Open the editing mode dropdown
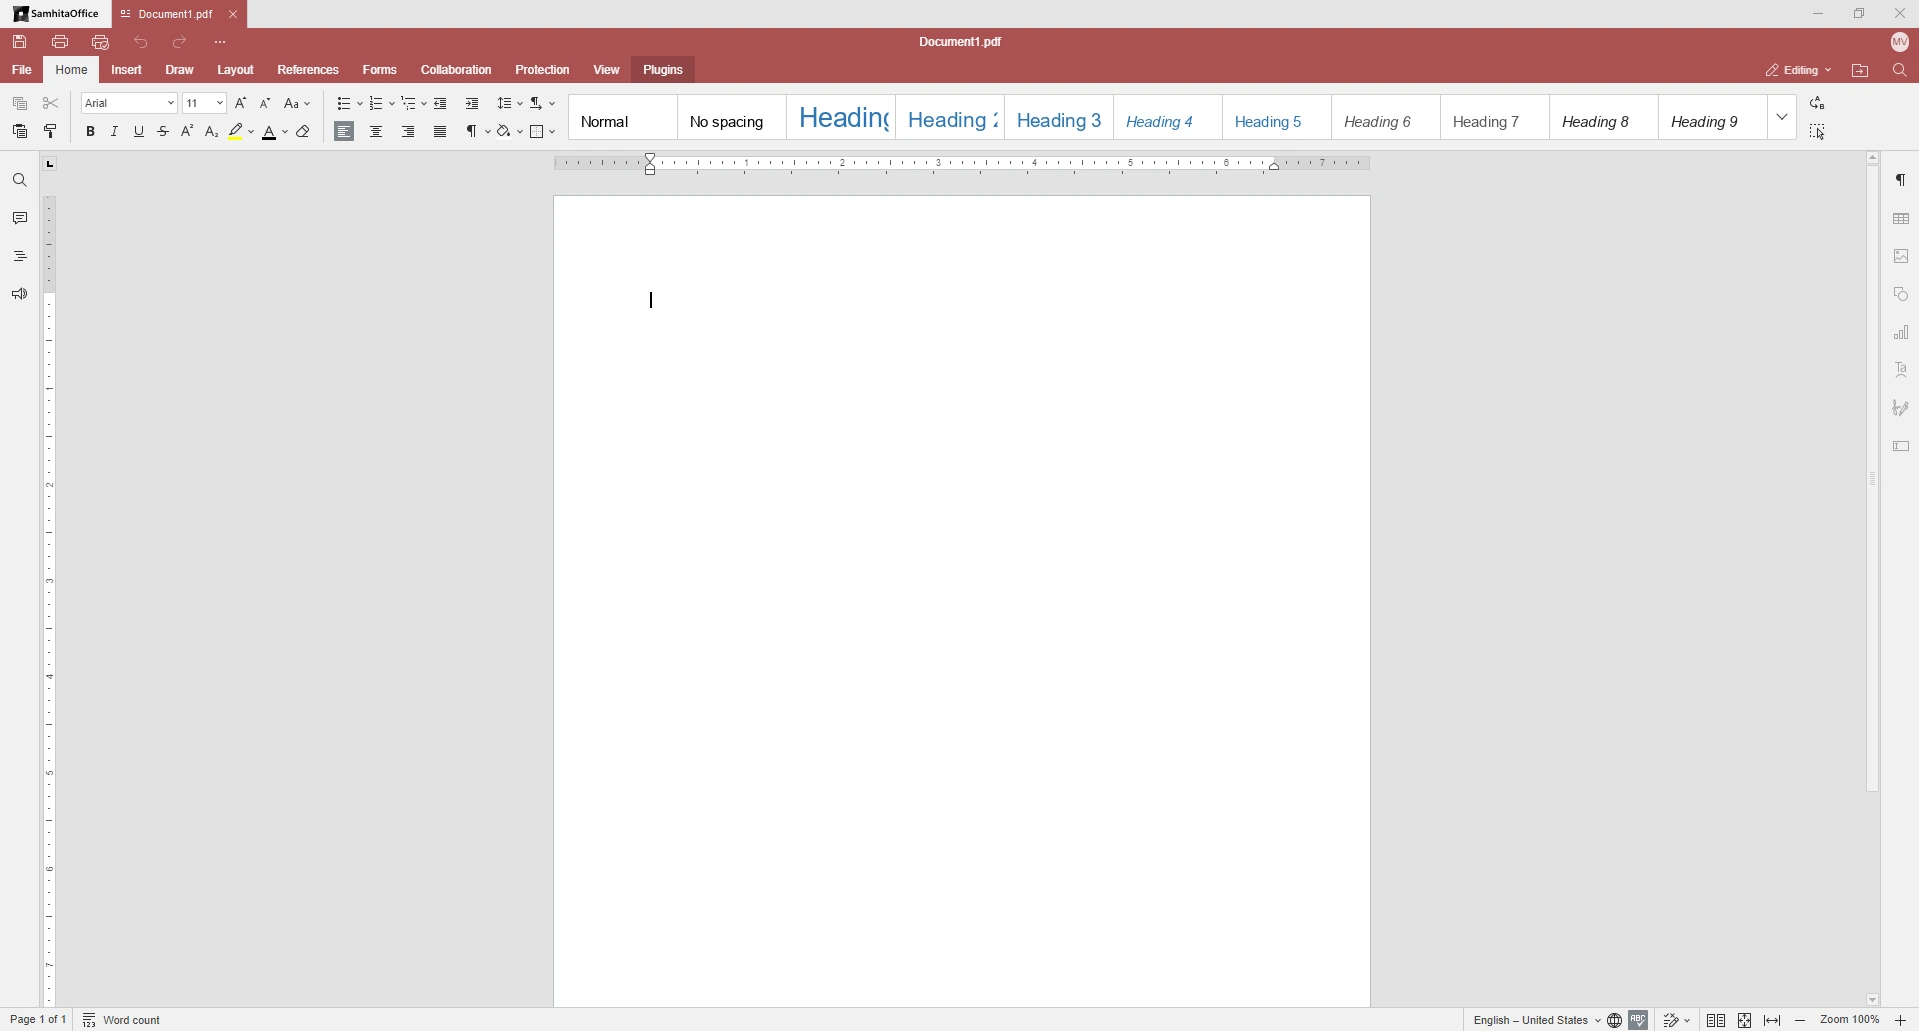This screenshot has height=1031, width=1919. pos(1799,71)
